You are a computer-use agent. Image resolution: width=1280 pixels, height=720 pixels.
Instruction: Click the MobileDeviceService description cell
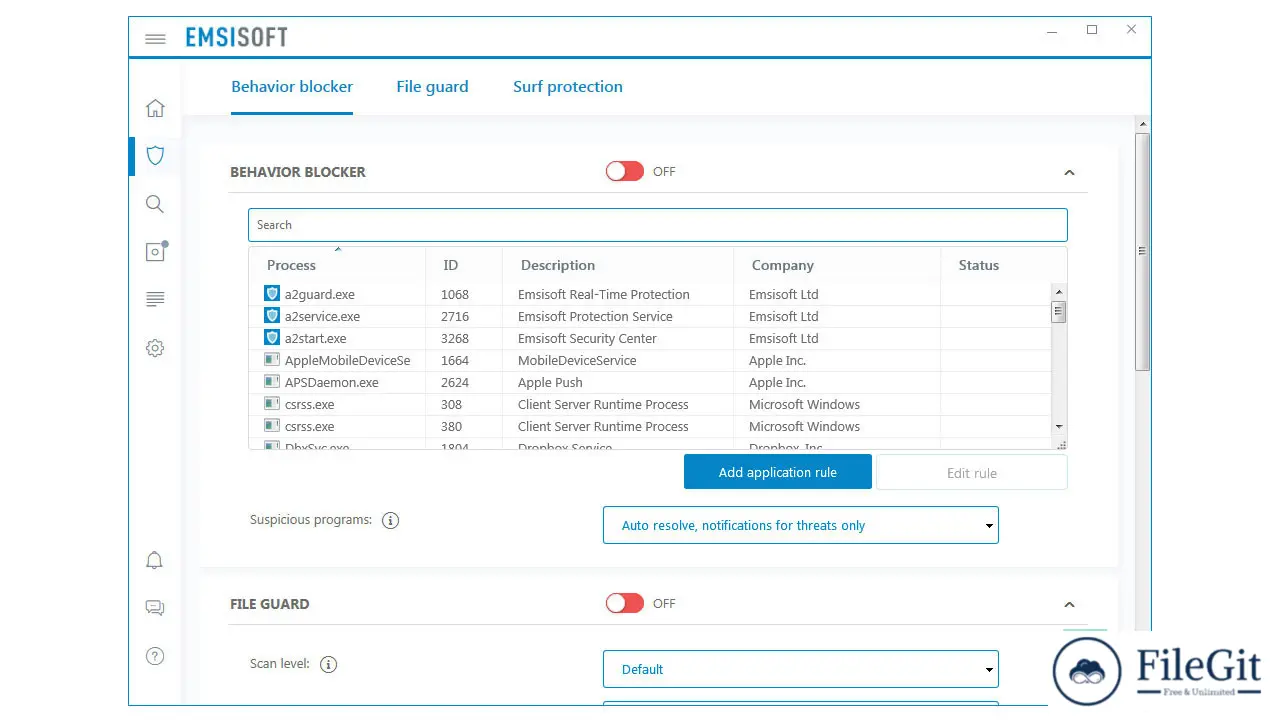(x=575, y=360)
